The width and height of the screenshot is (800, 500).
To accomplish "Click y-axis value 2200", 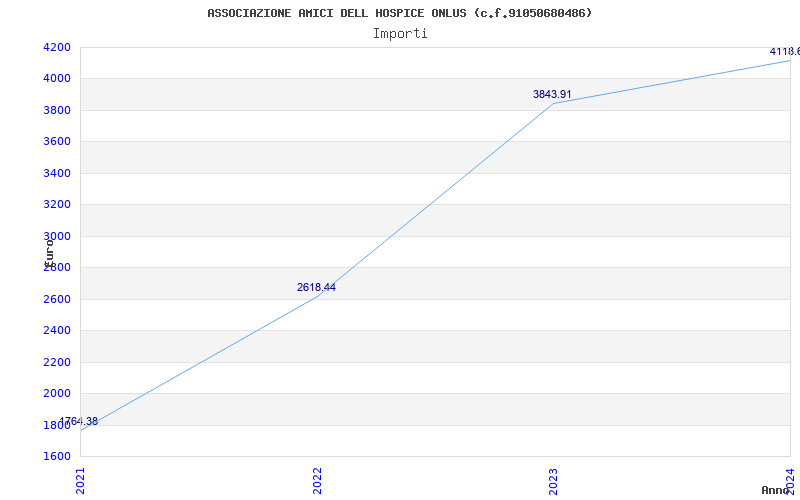I will coord(57,362).
